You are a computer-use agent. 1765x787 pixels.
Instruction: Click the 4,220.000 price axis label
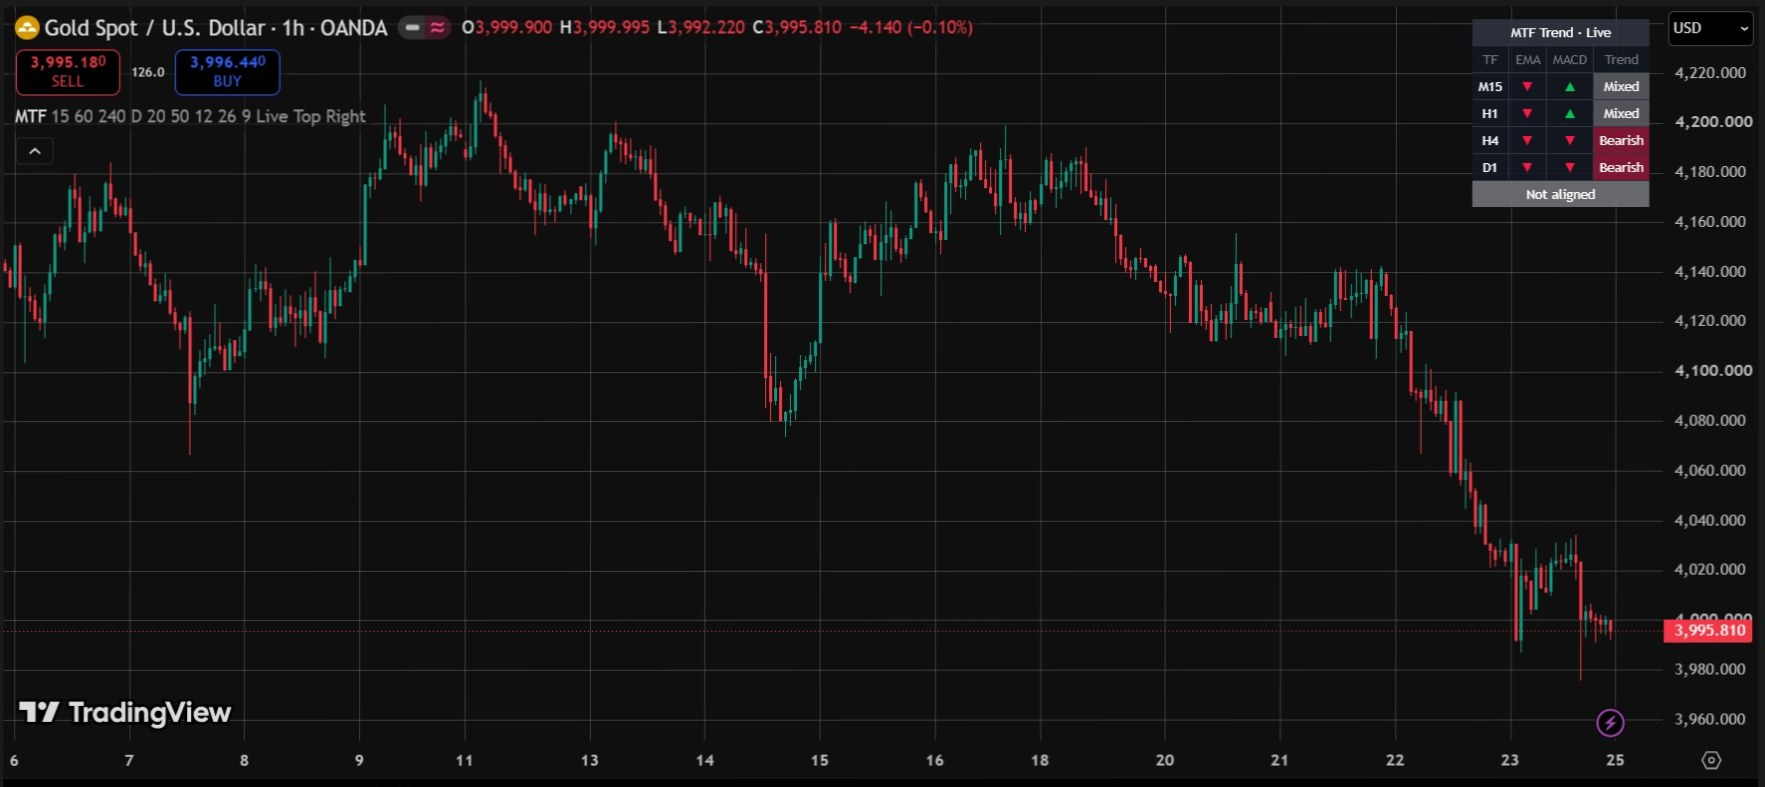1710,73
